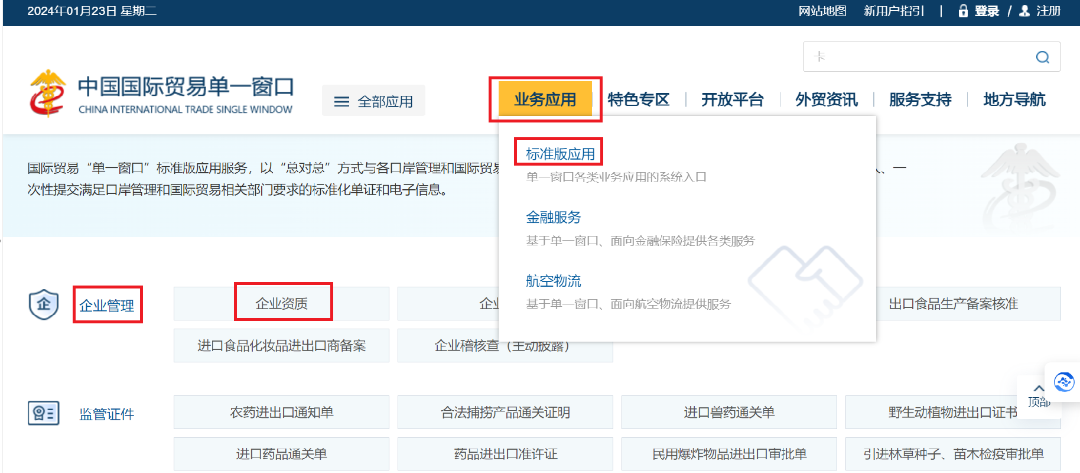The width and height of the screenshot is (1080, 473).
Task: Select 金融服务 in the dropdown
Action: (553, 217)
